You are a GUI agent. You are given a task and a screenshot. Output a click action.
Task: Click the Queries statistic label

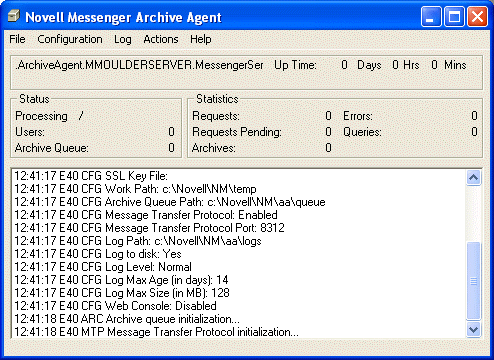click(362, 132)
